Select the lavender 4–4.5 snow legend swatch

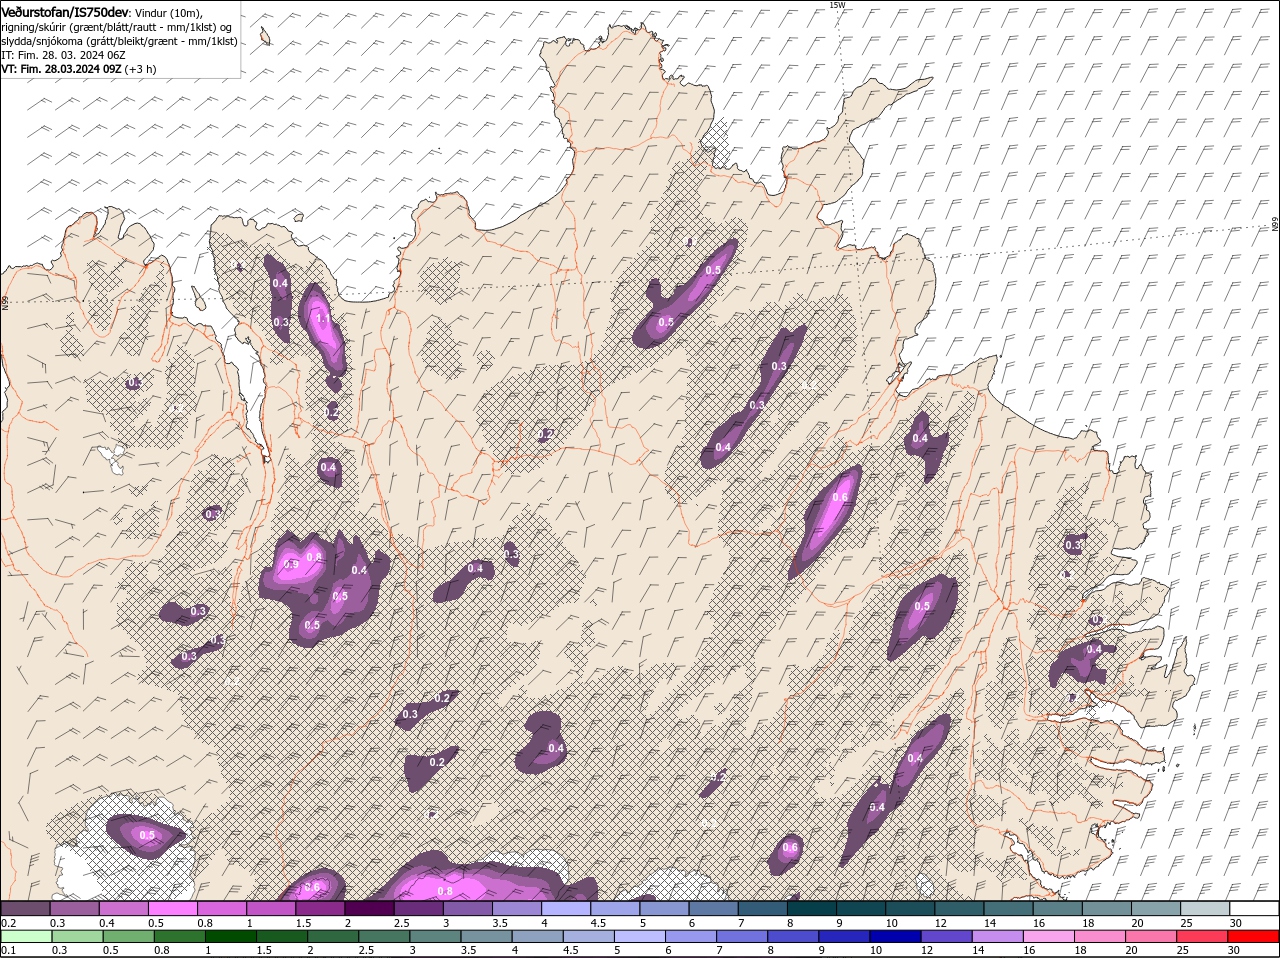[566, 908]
